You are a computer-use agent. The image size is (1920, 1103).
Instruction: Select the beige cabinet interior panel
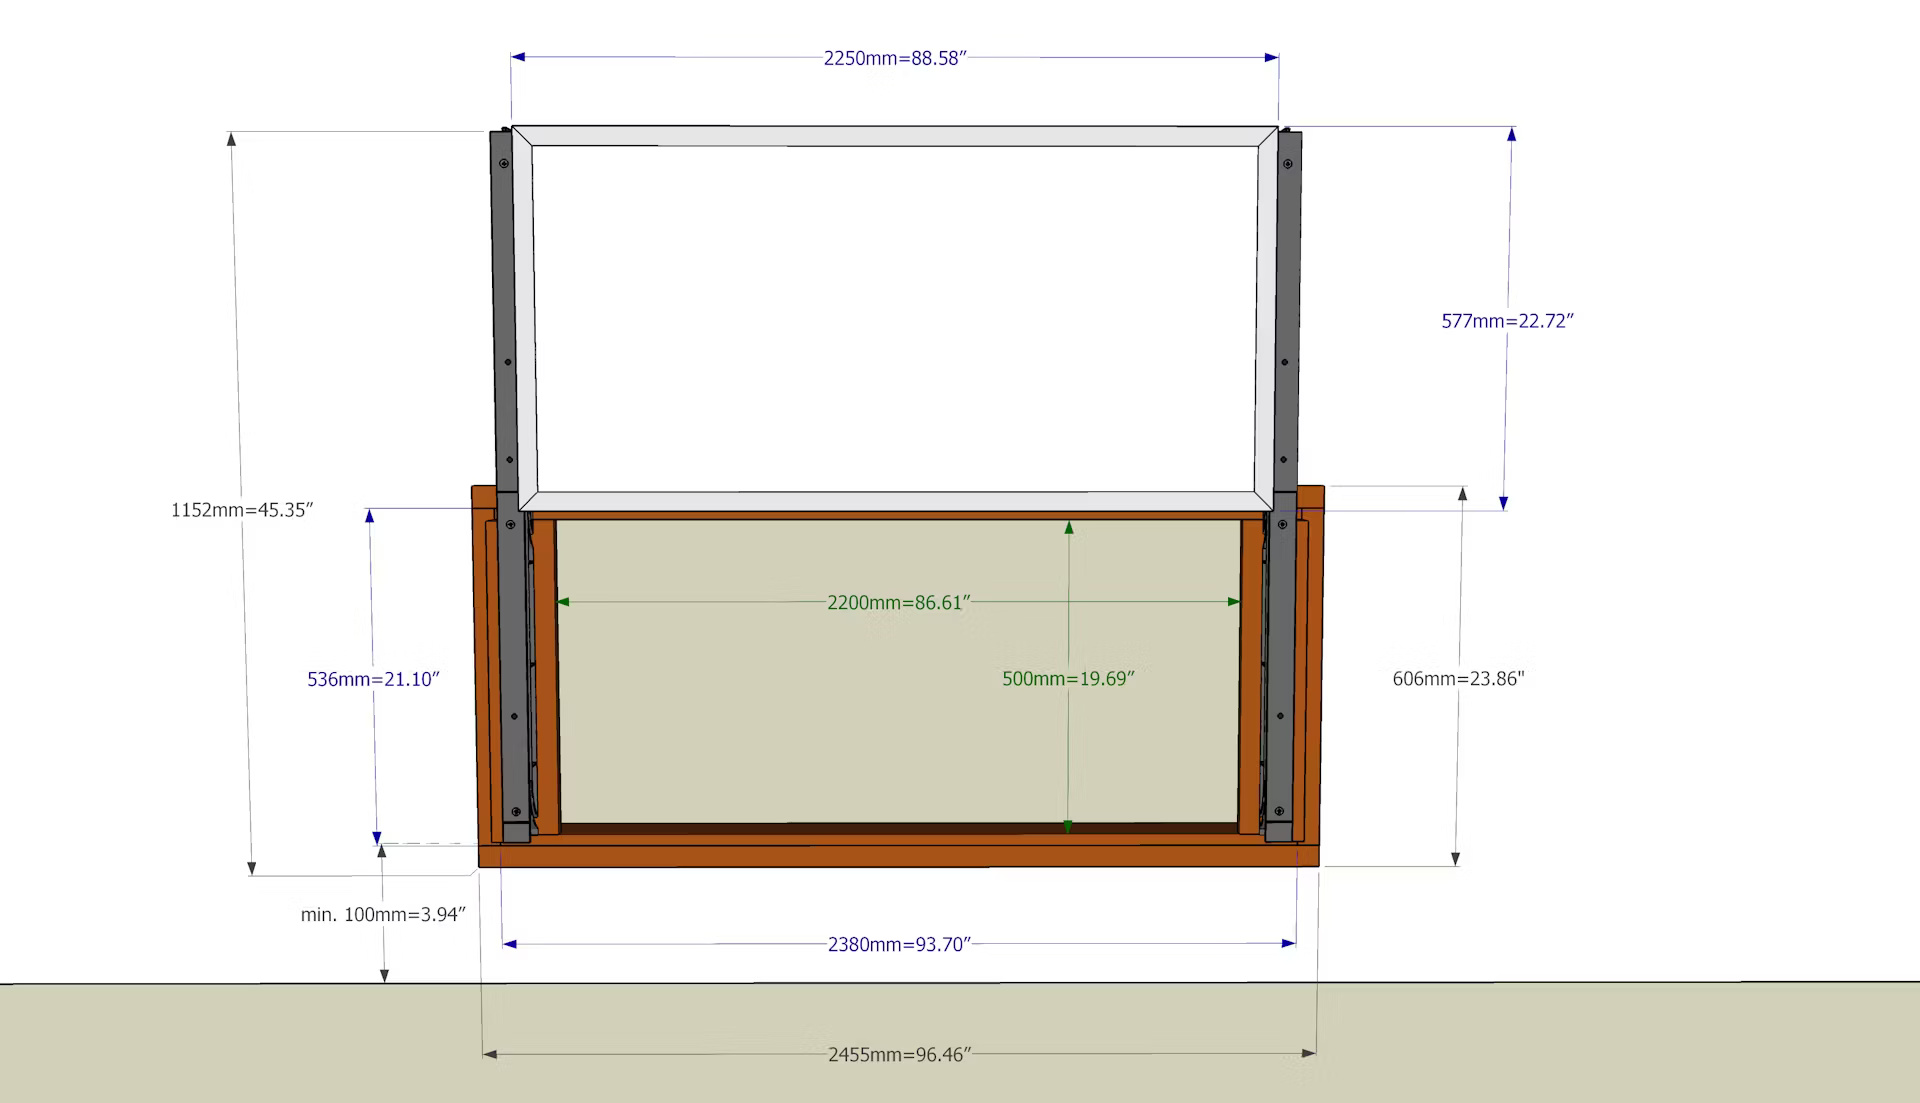[800, 720]
